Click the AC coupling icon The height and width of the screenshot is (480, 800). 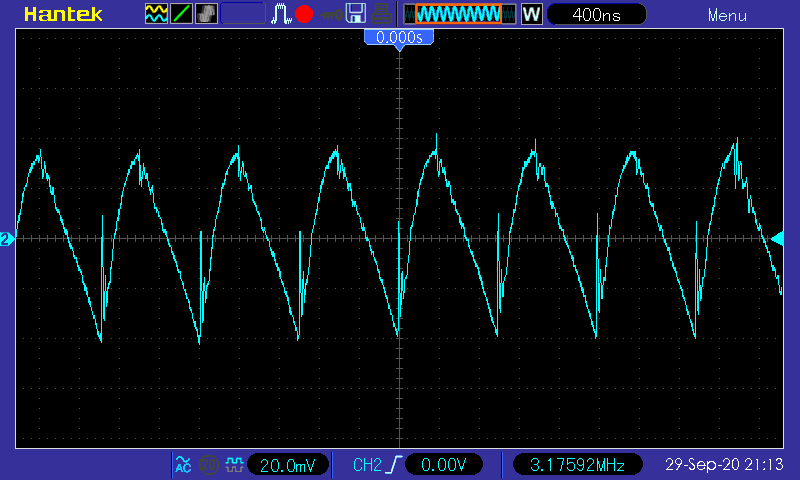(183, 465)
